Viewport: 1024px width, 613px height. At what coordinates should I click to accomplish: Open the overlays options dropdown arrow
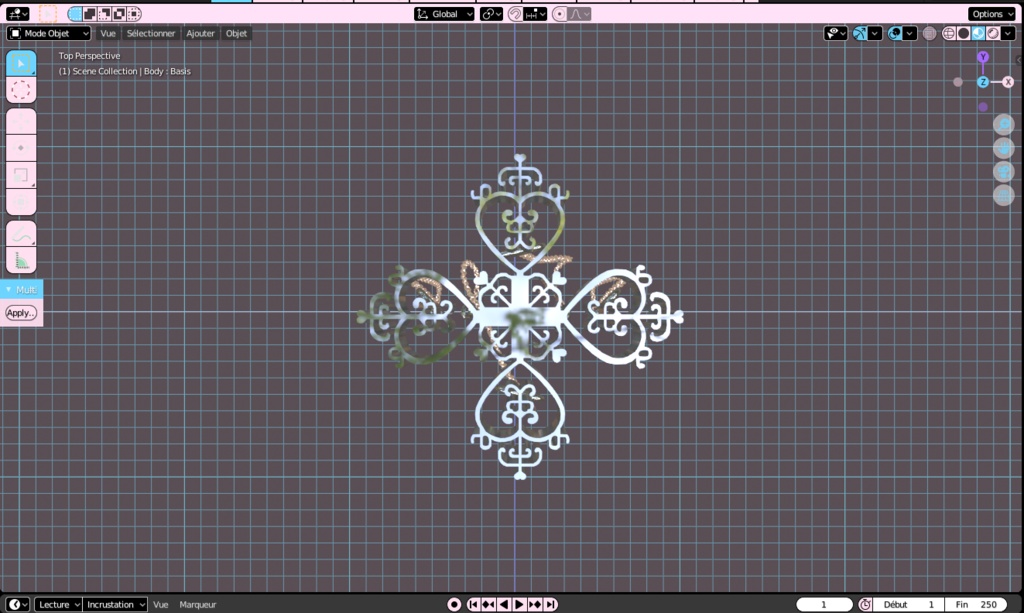pyautogui.click(x=910, y=33)
